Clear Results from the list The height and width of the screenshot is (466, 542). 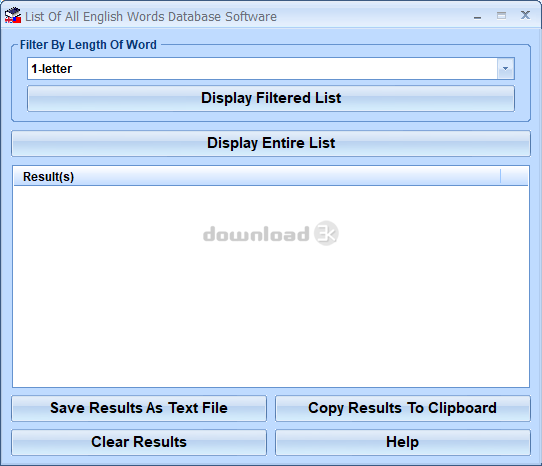(x=139, y=442)
